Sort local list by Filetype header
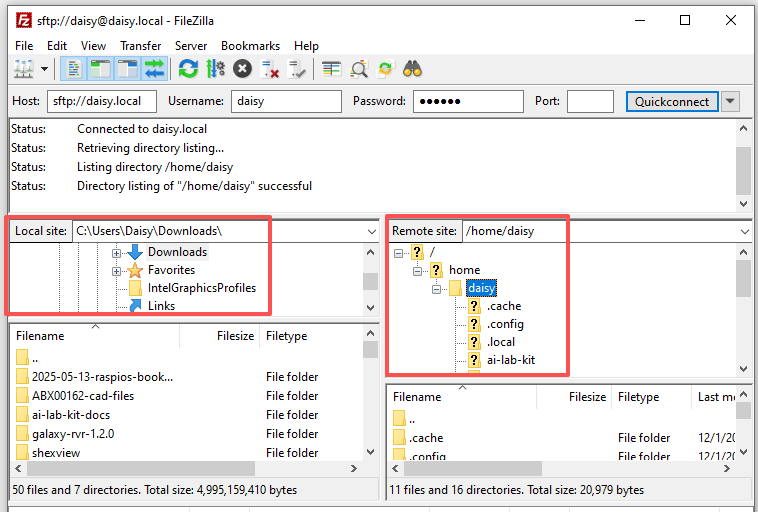This screenshot has height=512, width=758. (311, 336)
